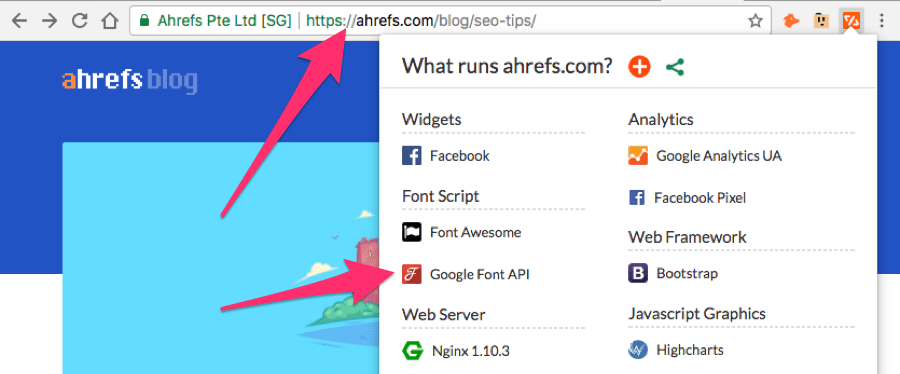
Task: Open the Chrome three-dot menu
Action: [882, 21]
